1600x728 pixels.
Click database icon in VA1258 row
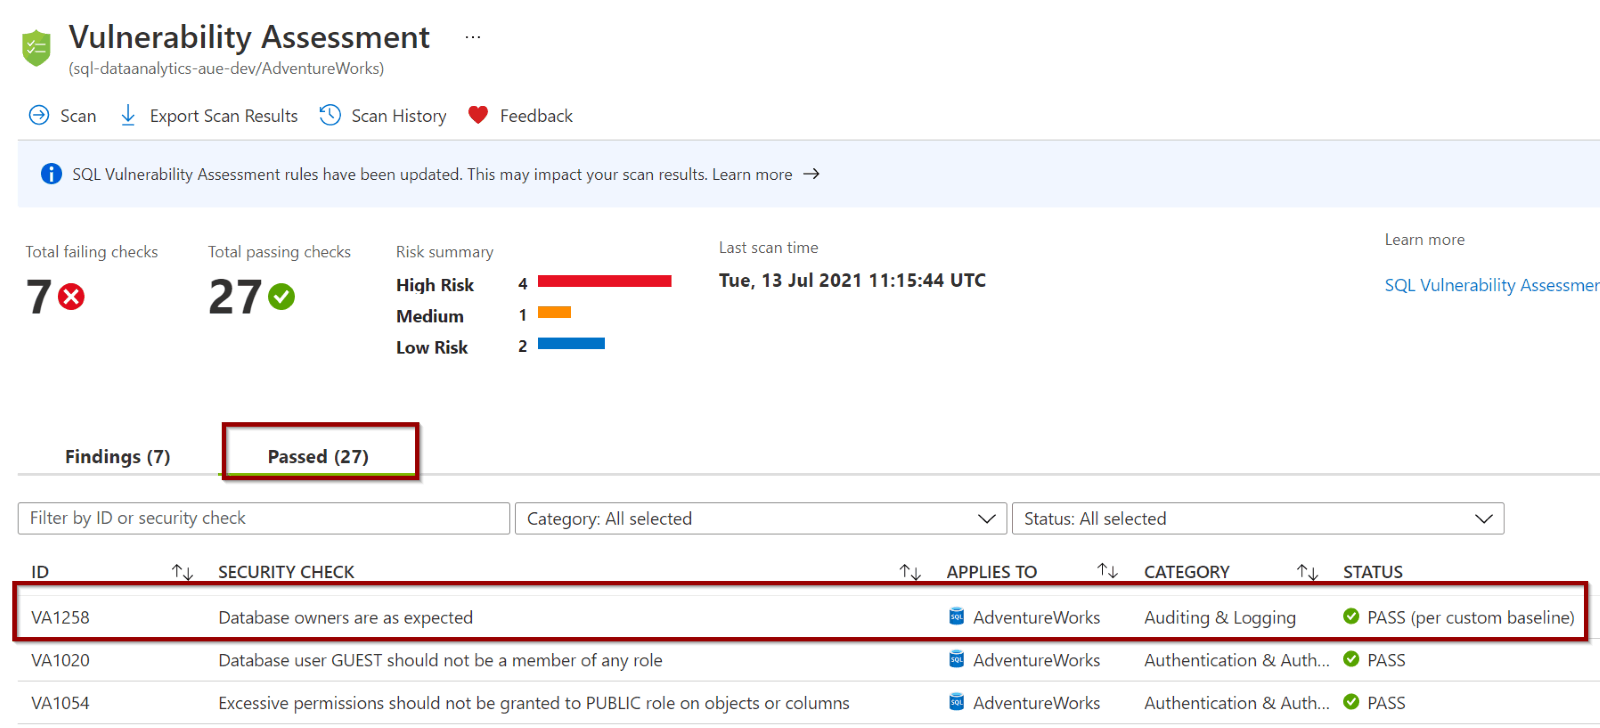coord(957,617)
